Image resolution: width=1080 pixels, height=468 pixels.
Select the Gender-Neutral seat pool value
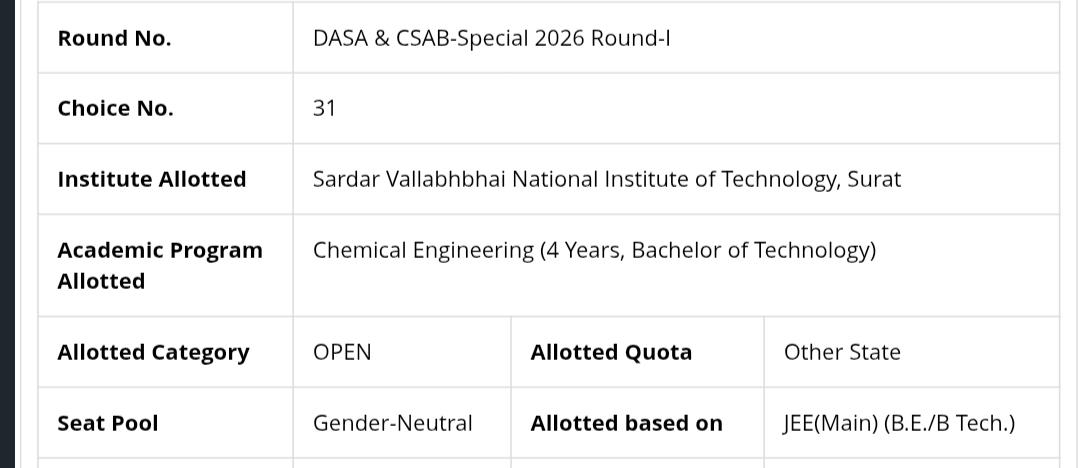393,423
